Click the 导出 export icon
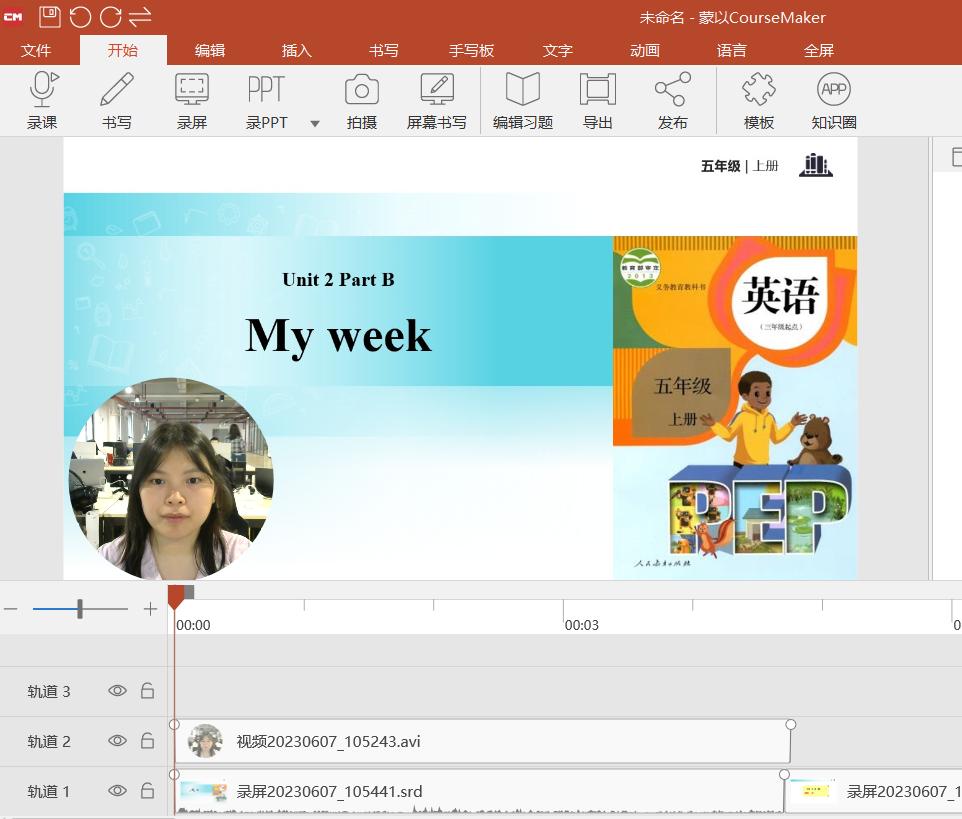The image size is (962, 819). [598, 91]
